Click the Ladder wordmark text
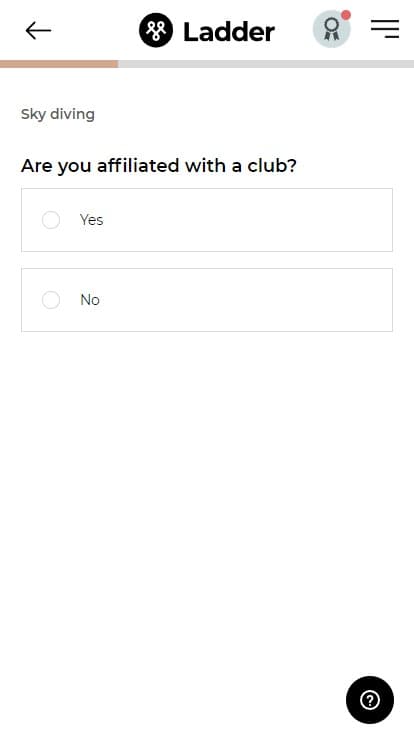This screenshot has width=414, height=736. [x=229, y=31]
